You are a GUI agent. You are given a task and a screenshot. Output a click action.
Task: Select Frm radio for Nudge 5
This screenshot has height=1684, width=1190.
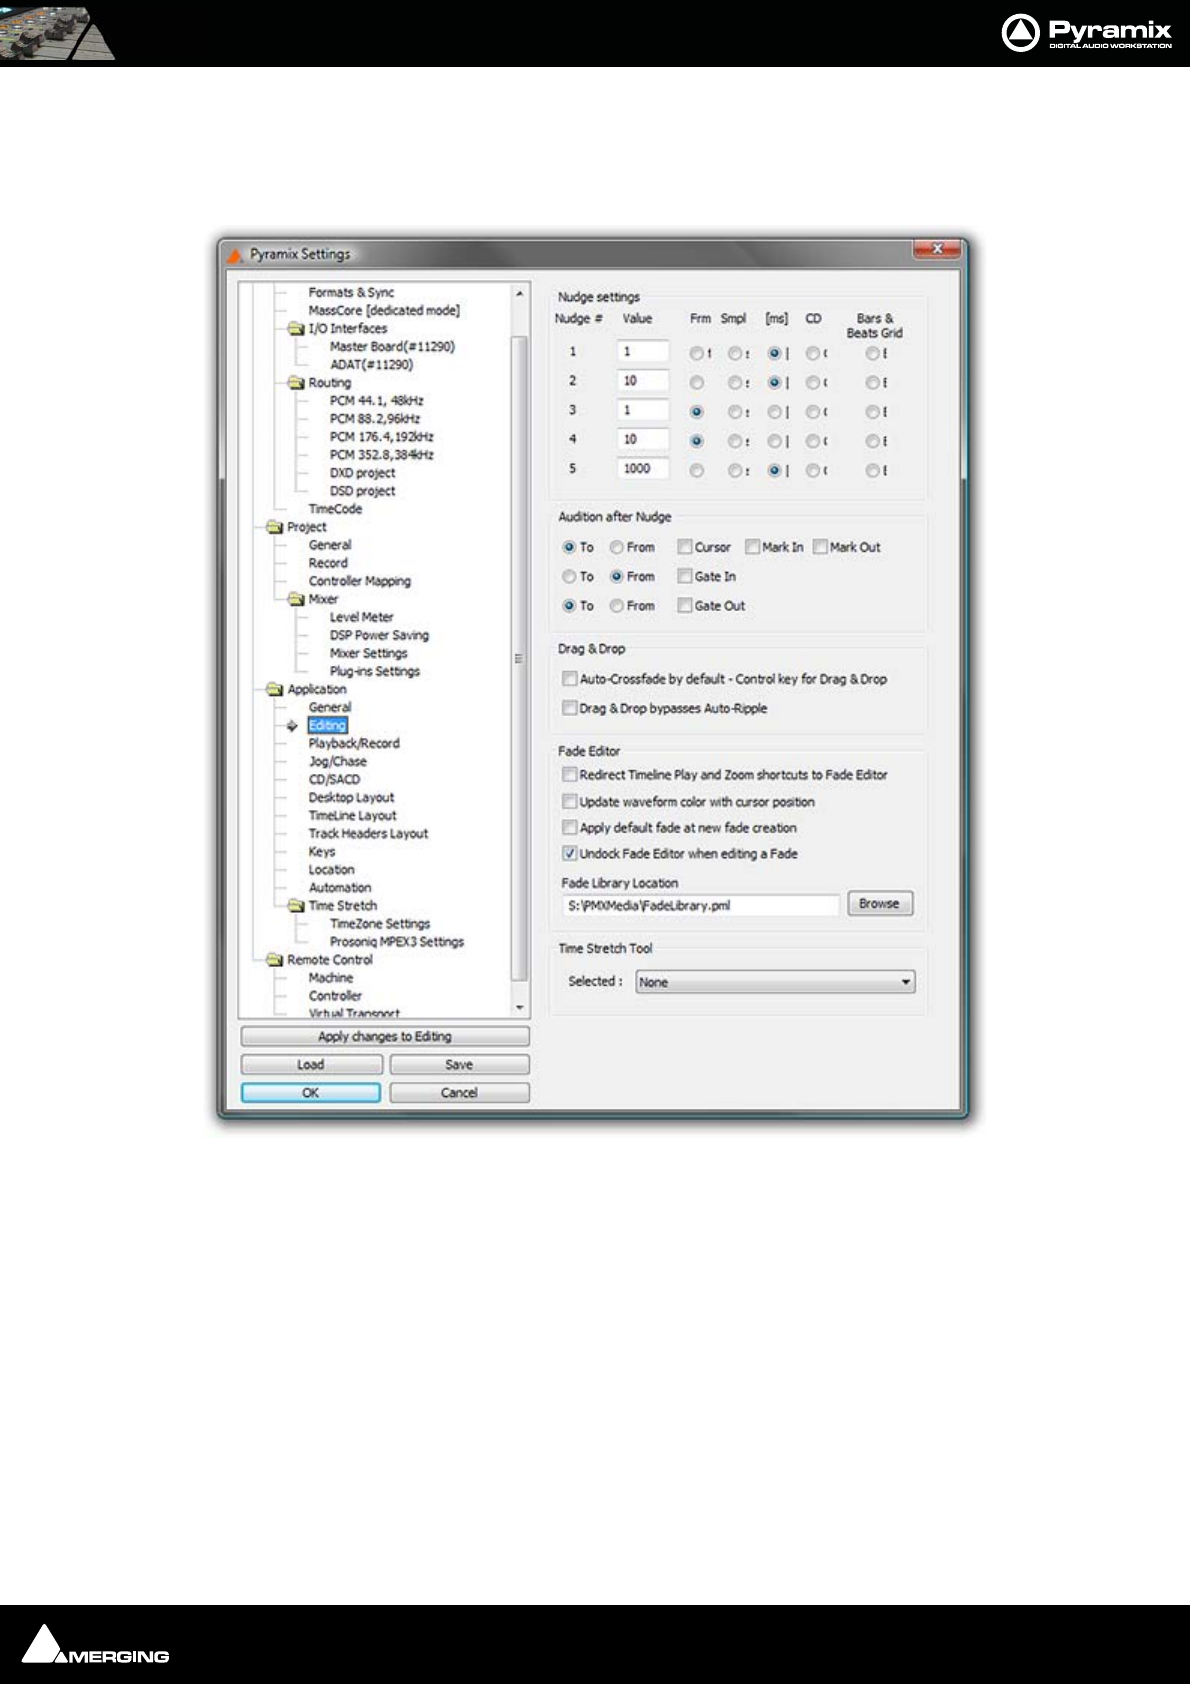point(696,470)
